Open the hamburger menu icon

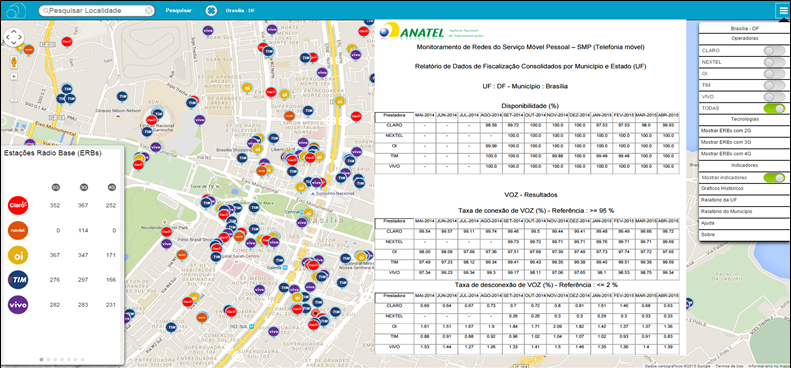[782, 10]
